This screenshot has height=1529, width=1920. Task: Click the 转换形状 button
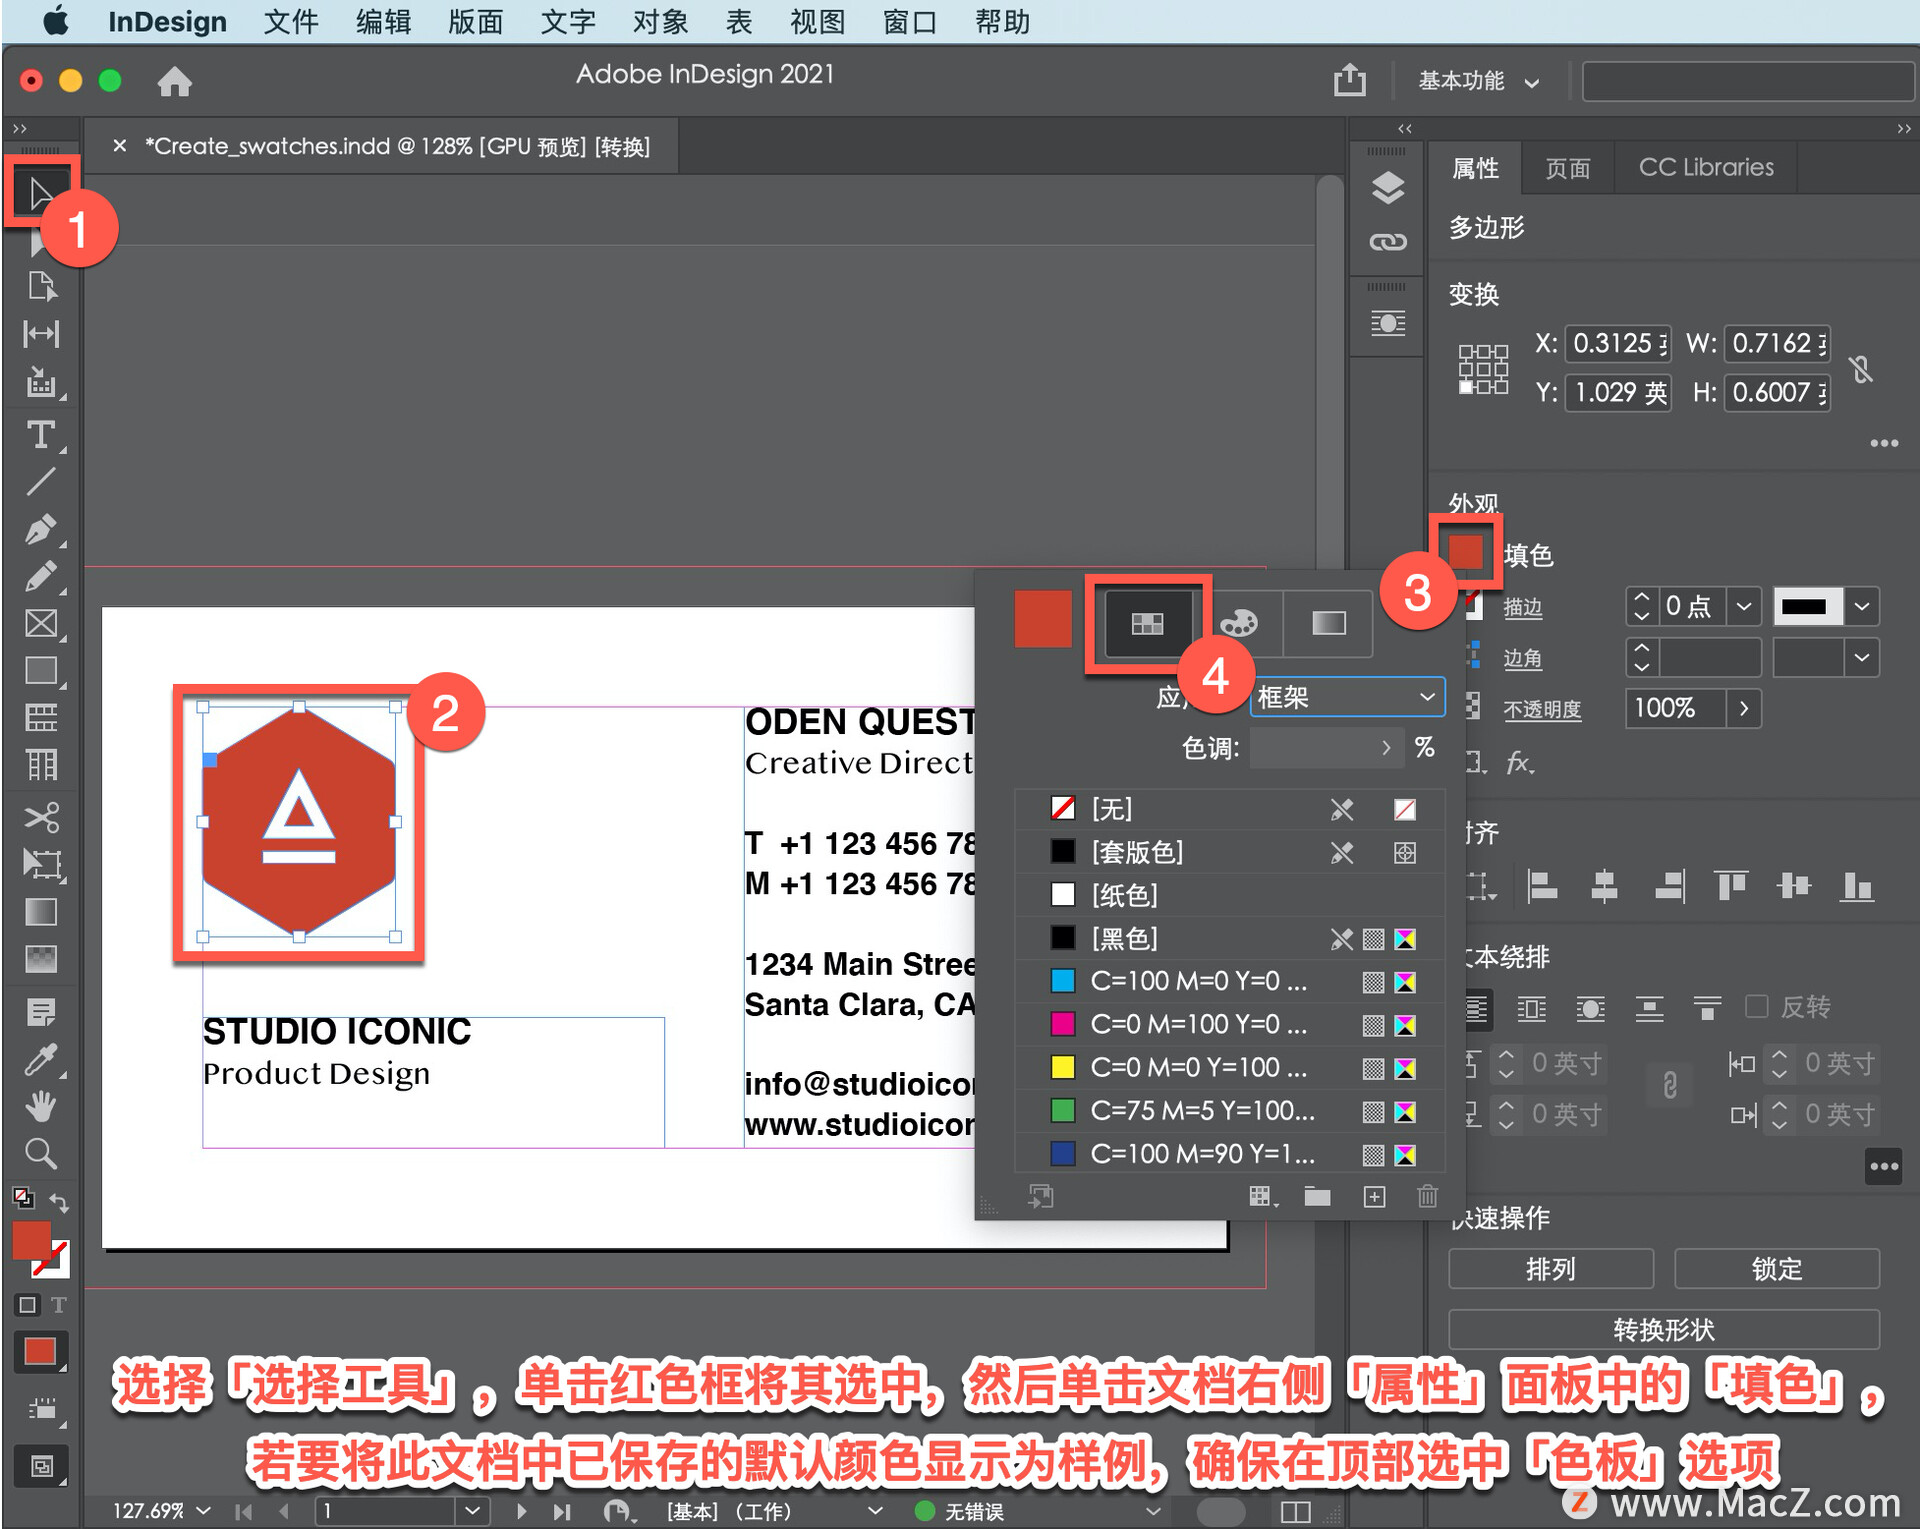[x=1663, y=1329]
